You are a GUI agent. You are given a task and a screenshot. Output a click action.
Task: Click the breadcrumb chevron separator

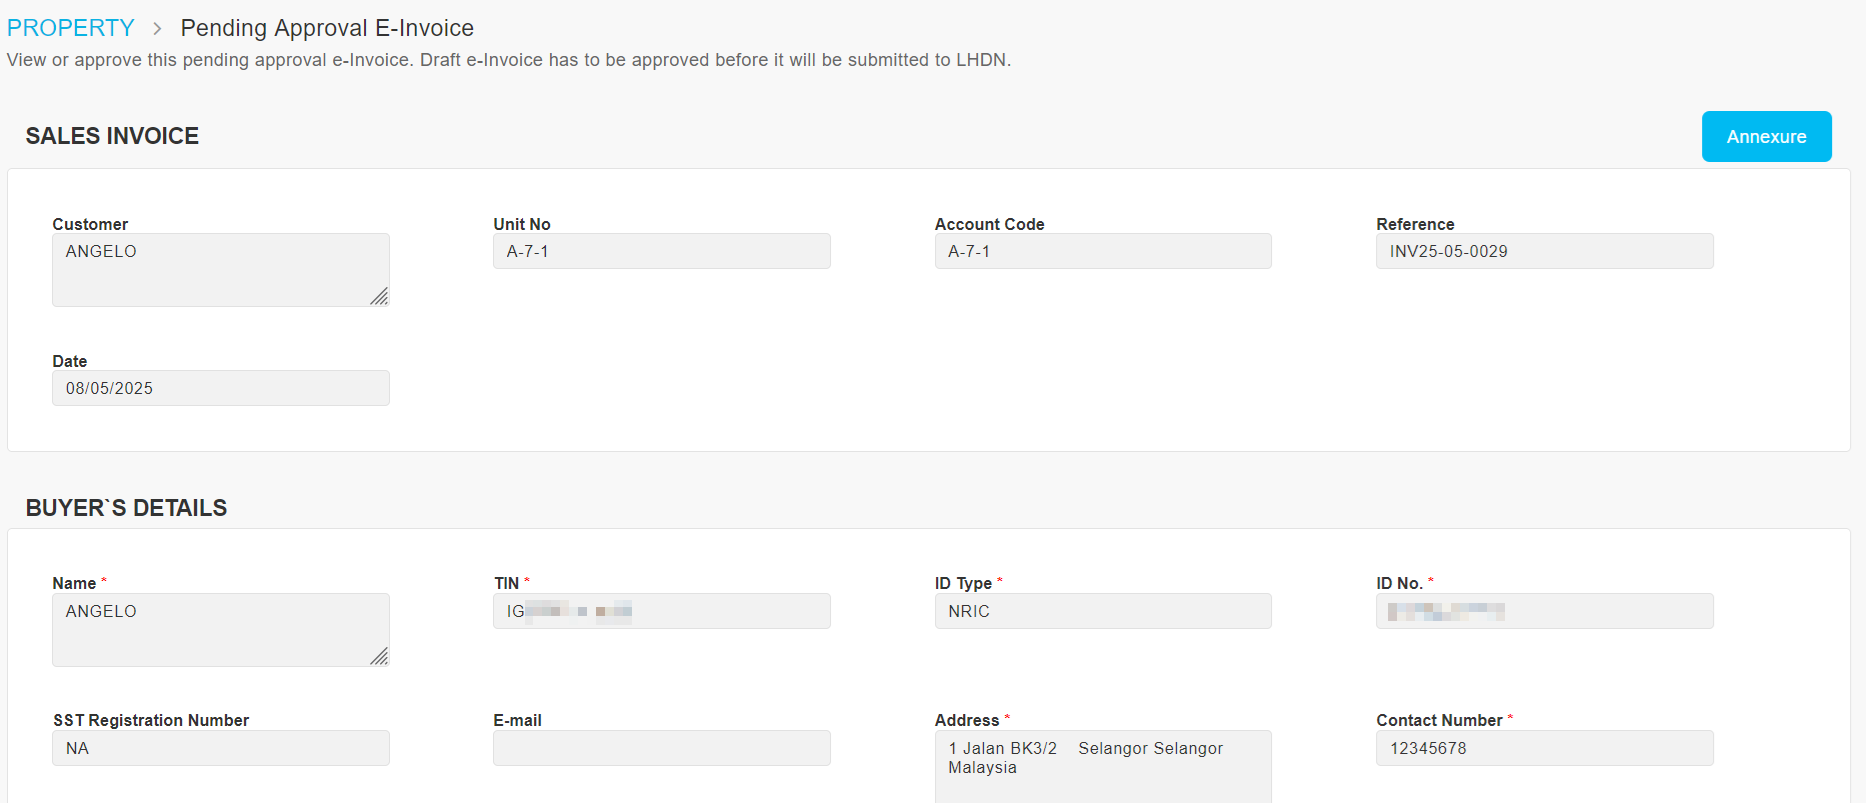point(157,29)
